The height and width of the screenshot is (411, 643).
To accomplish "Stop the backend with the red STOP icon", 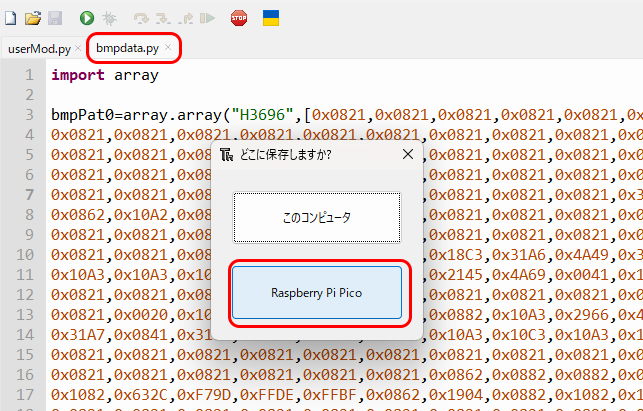I will (x=239, y=18).
